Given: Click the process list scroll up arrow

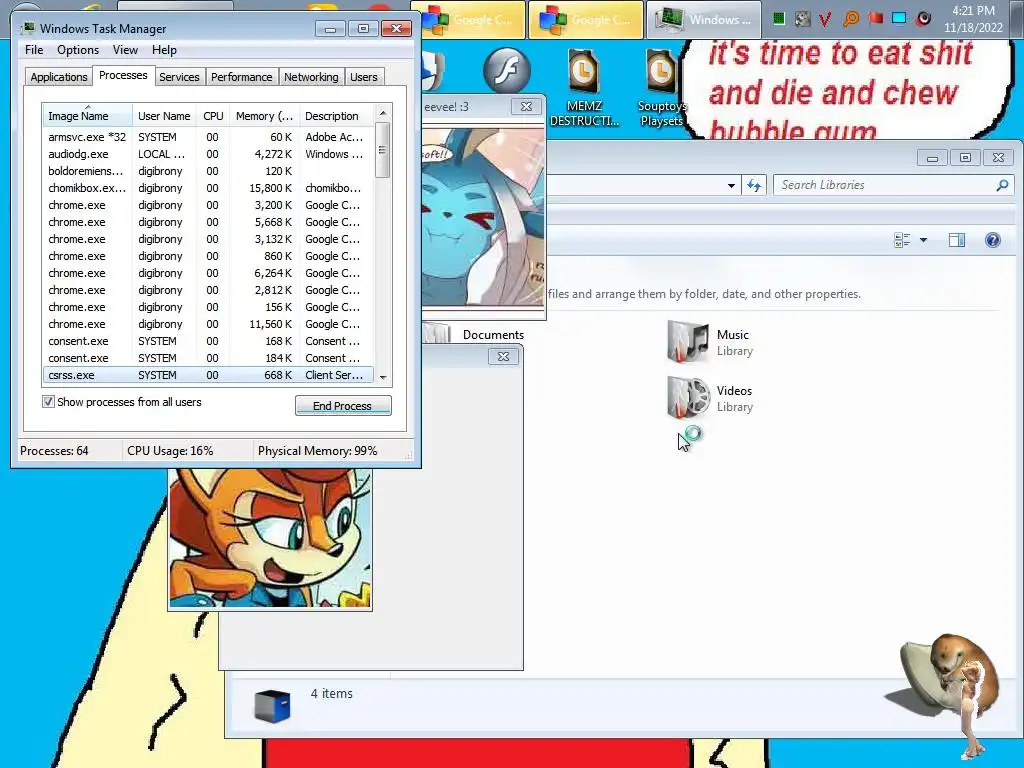Looking at the screenshot, I should 383,113.
